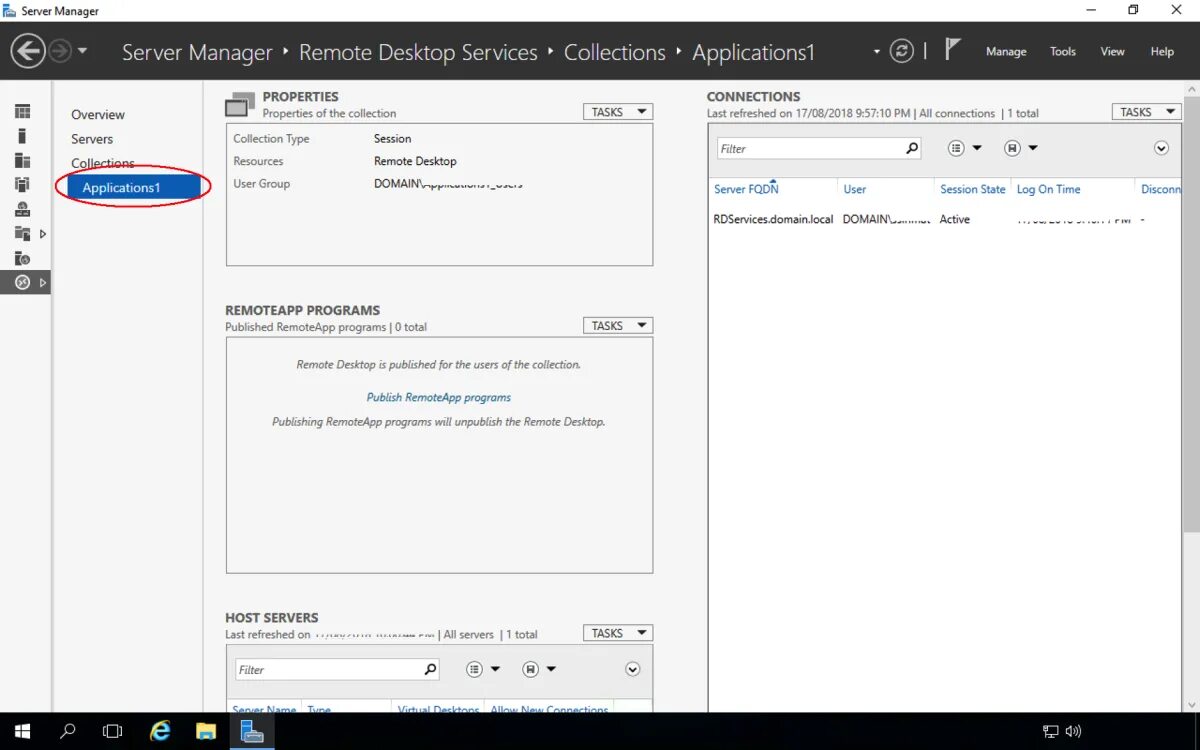Click the Active session state cell
This screenshot has width=1200, height=750.
click(x=955, y=219)
